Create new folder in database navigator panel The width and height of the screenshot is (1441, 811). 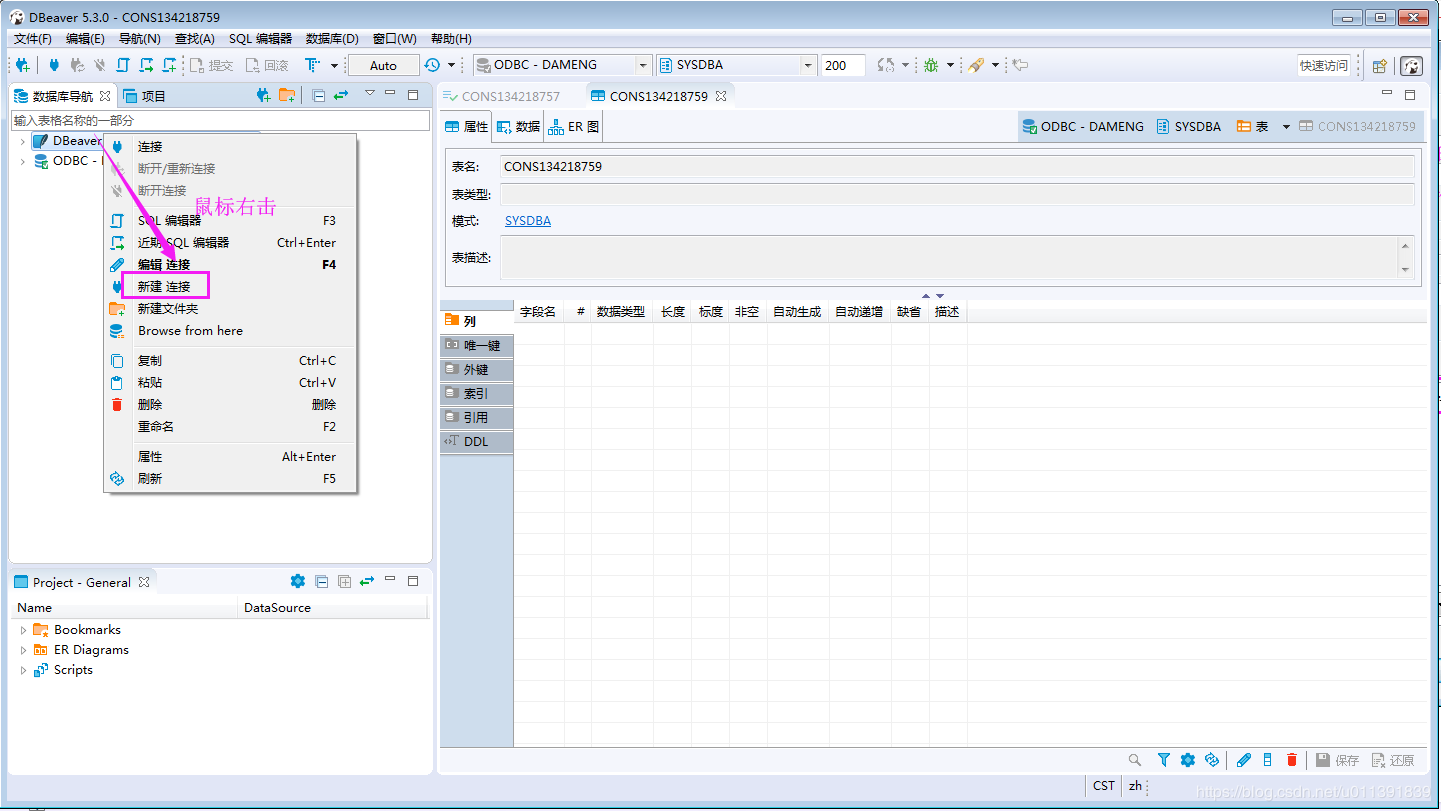287,96
